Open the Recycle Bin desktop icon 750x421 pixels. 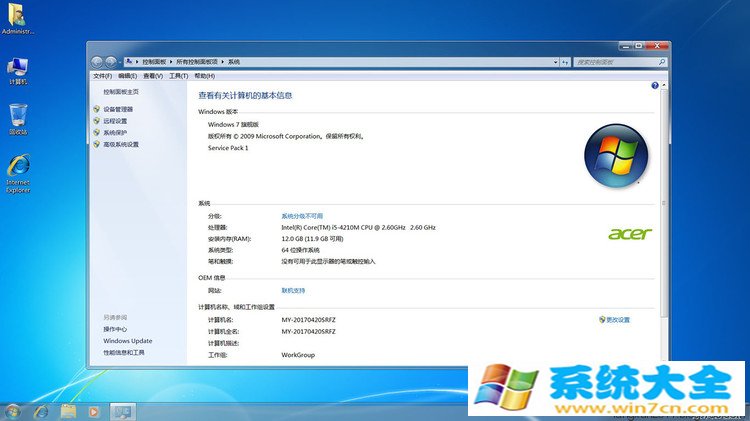18,120
